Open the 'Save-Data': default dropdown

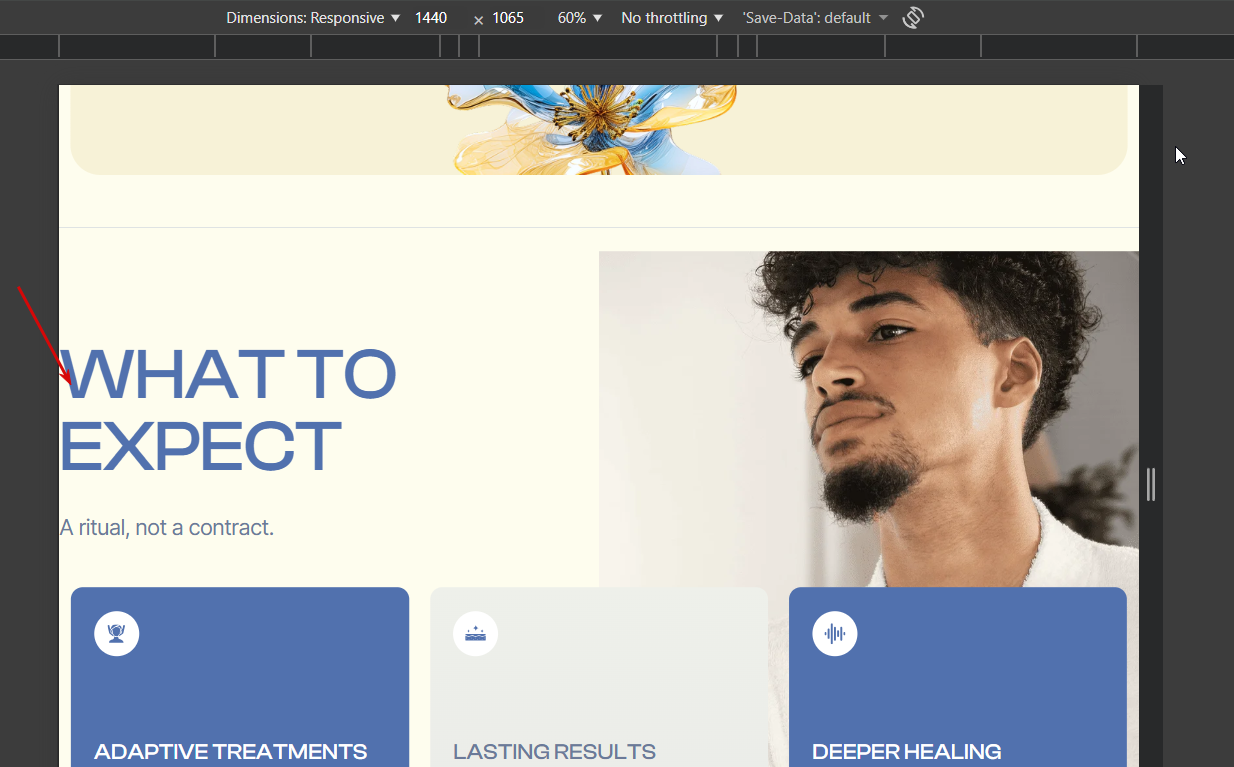coord(815,18)
